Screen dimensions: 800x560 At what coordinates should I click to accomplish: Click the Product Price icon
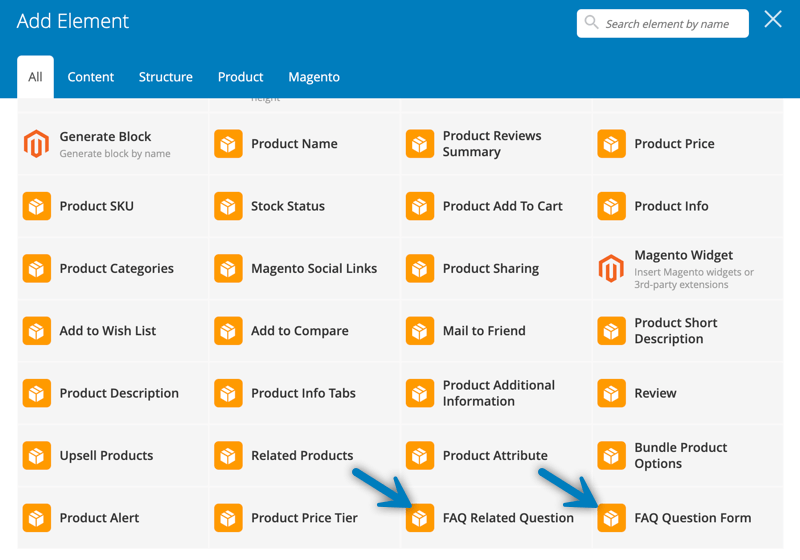coord(611,144)
